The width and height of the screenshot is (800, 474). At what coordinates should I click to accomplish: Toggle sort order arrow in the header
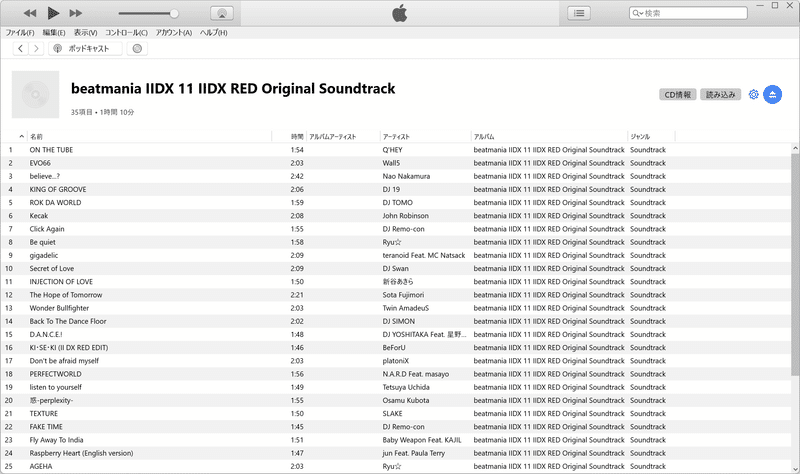(21, 136)
